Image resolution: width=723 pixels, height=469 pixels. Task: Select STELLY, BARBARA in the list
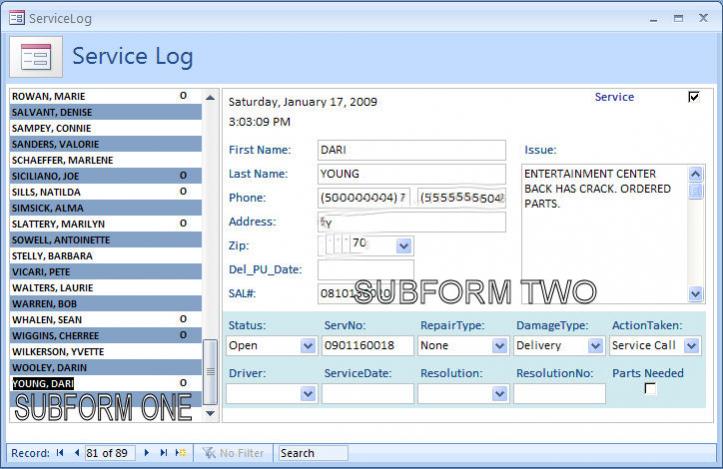pyautogui.click(x=106, y=256)
